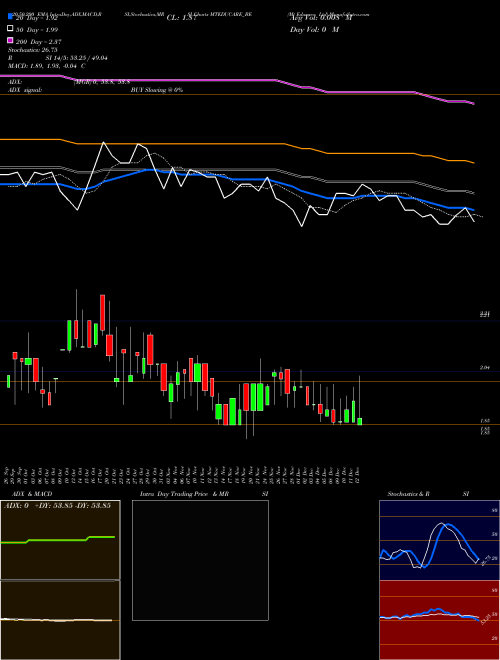Image resolution: width=500 pixels, height=660 pixels.
Task: Click the 'Stochastics: 26.73' readout
Action: tap(32, 50)
